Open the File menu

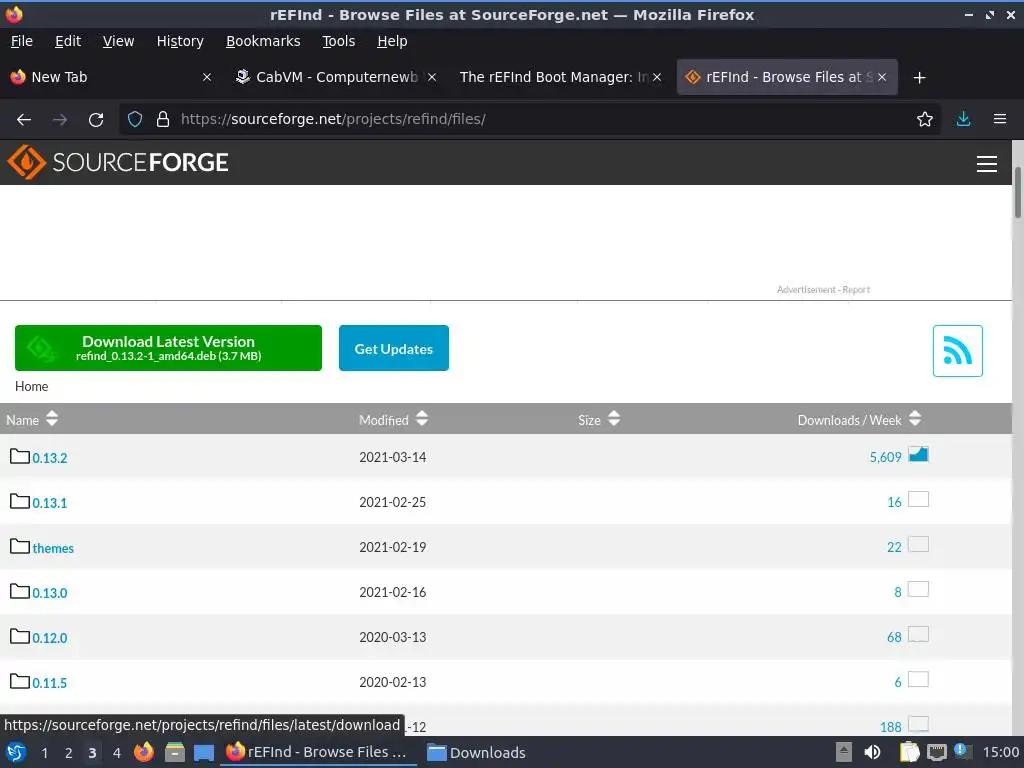point(22,41)
